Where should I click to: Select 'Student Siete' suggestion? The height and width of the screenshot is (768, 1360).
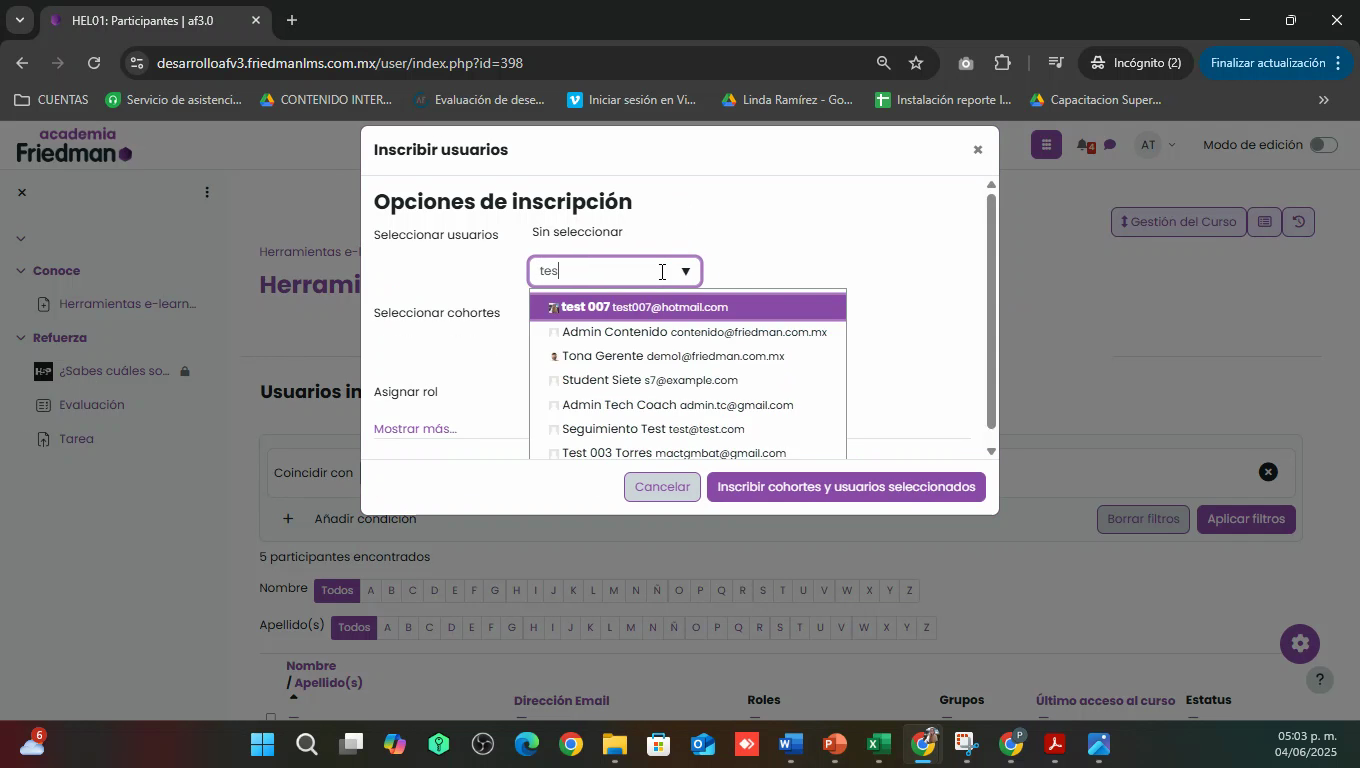(x=688, y=380)
